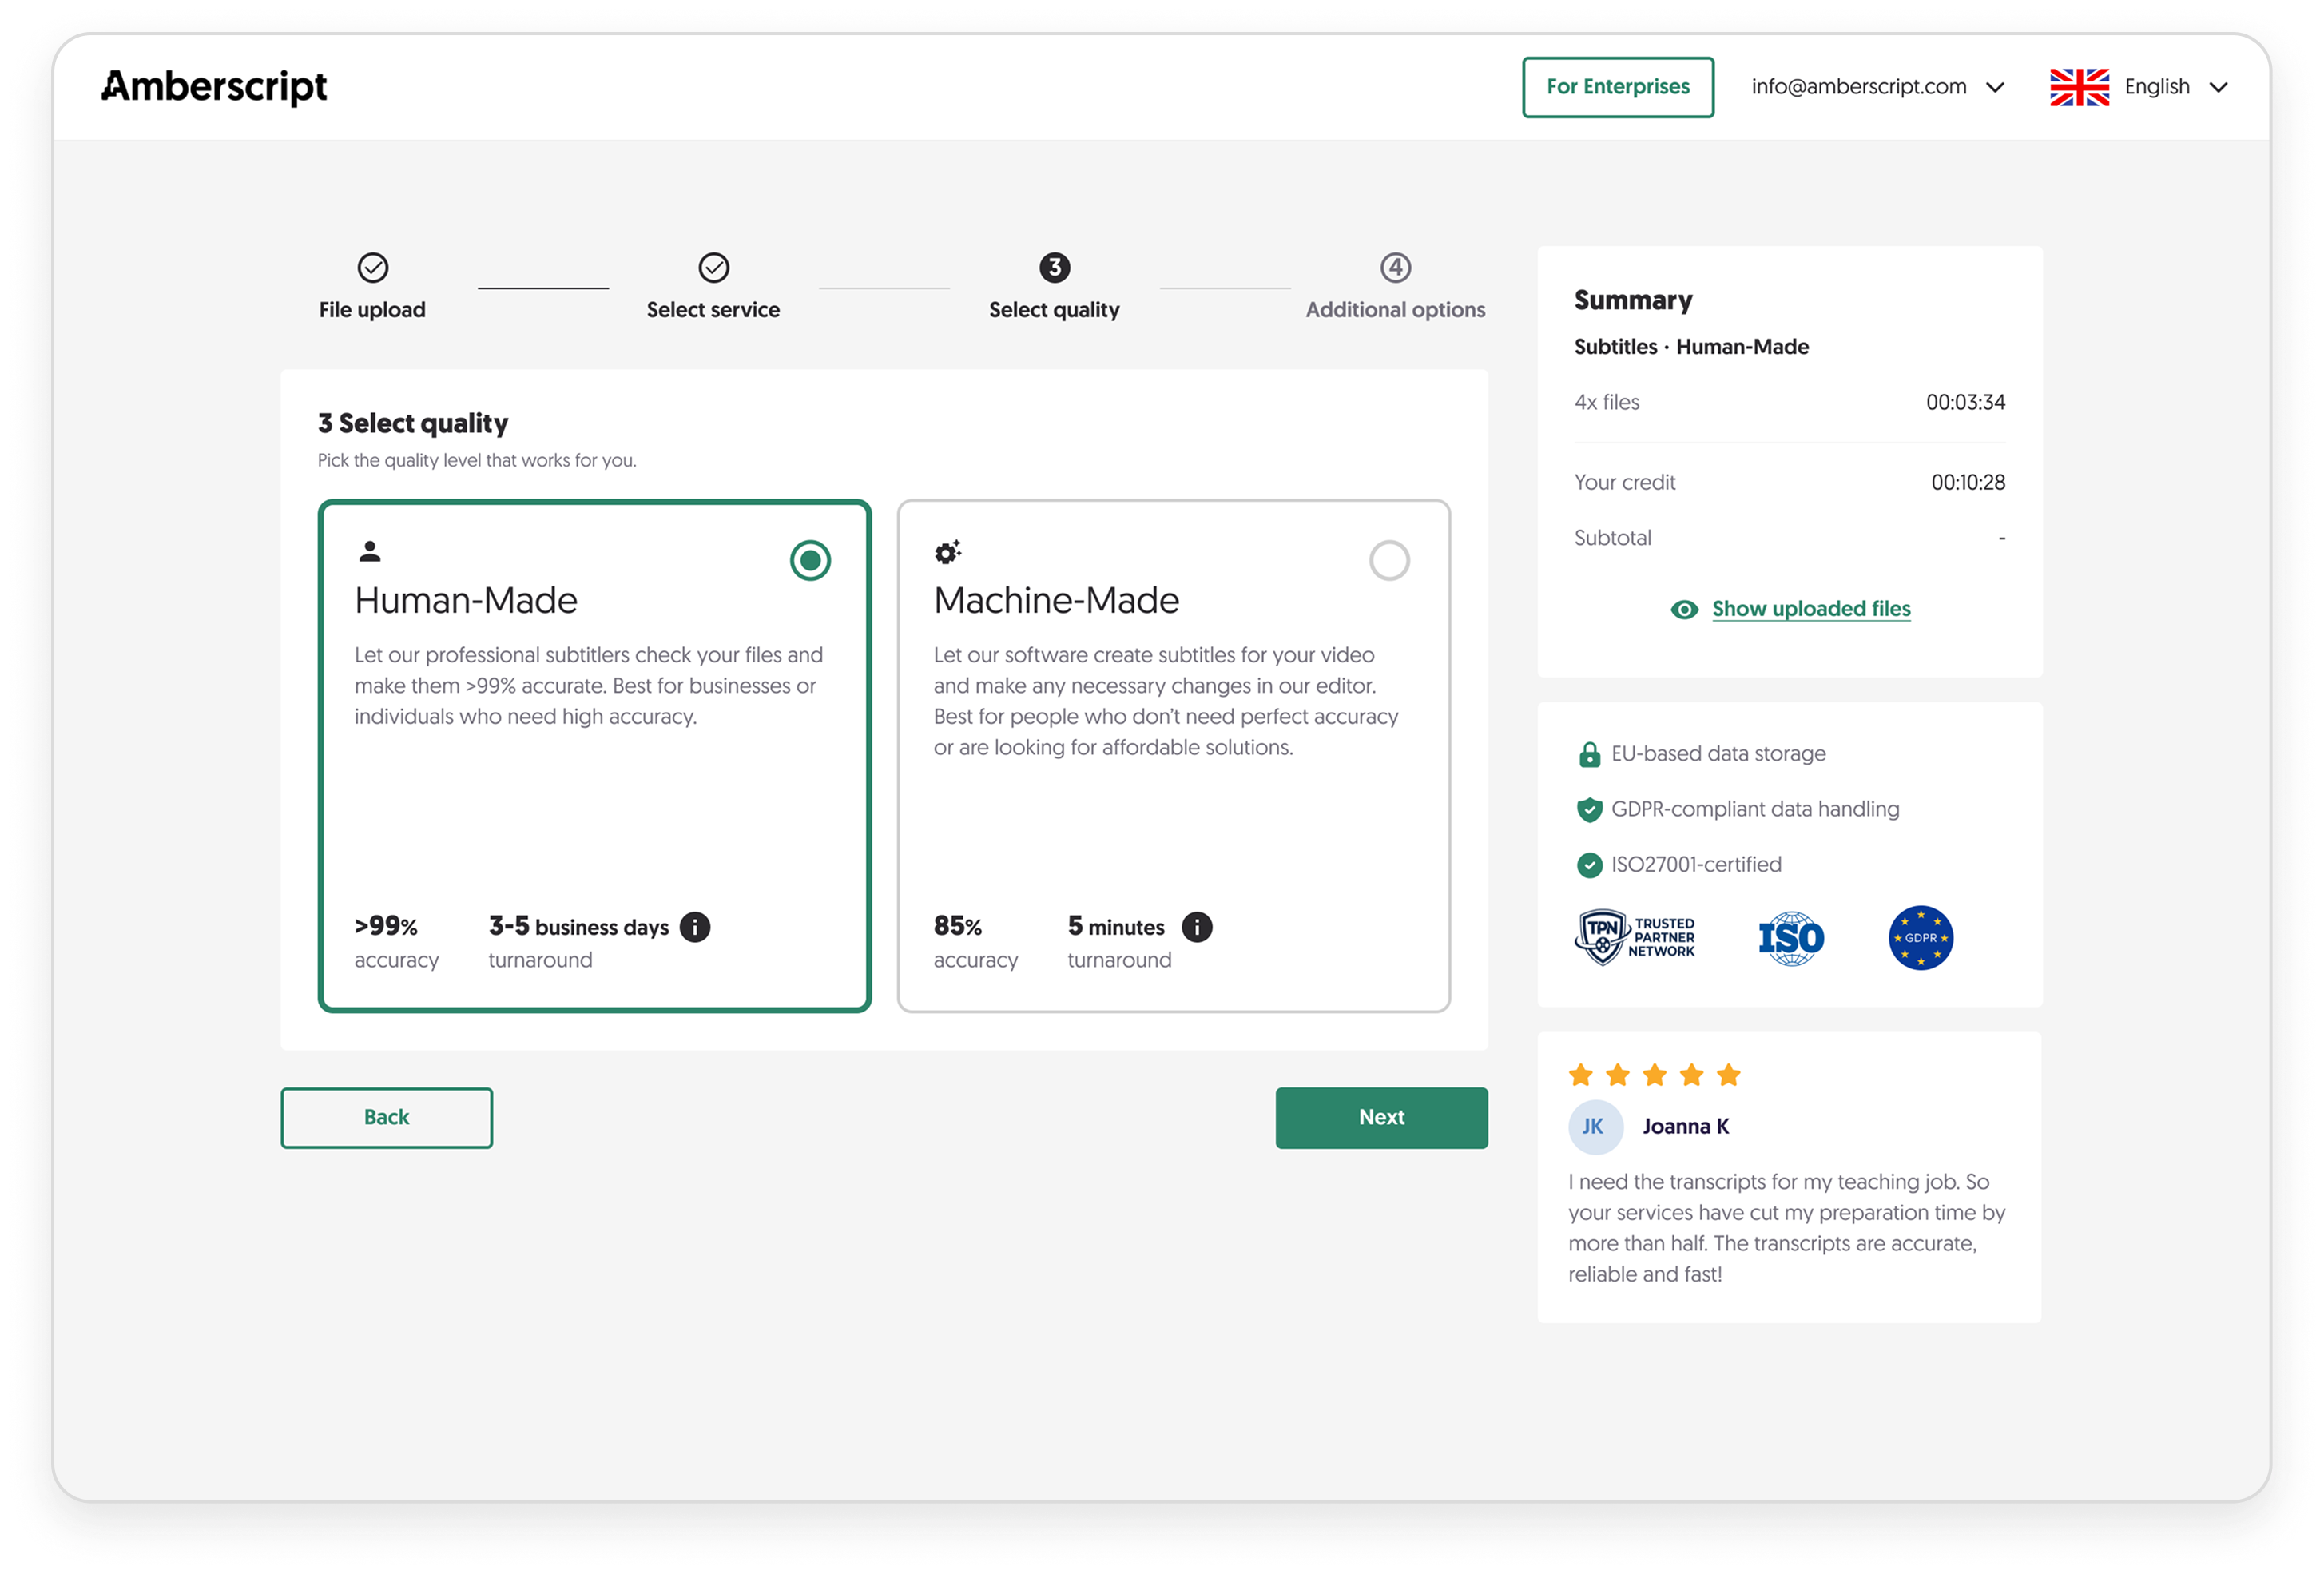2324x1574 pixels.
Task: Go to the Select service step
Action: click(713, 267)
